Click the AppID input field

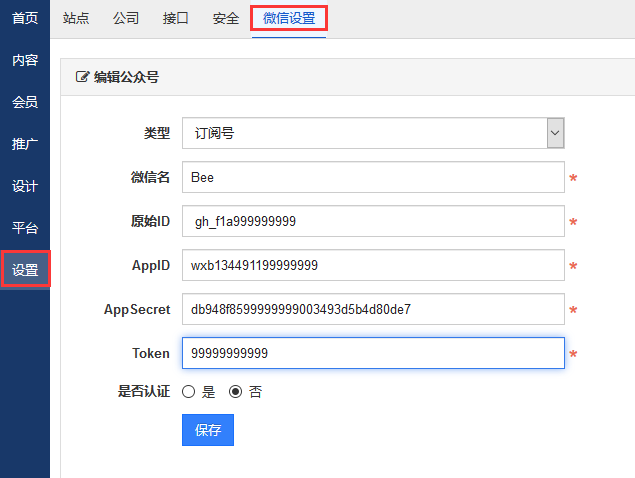[x=373, y=265]
